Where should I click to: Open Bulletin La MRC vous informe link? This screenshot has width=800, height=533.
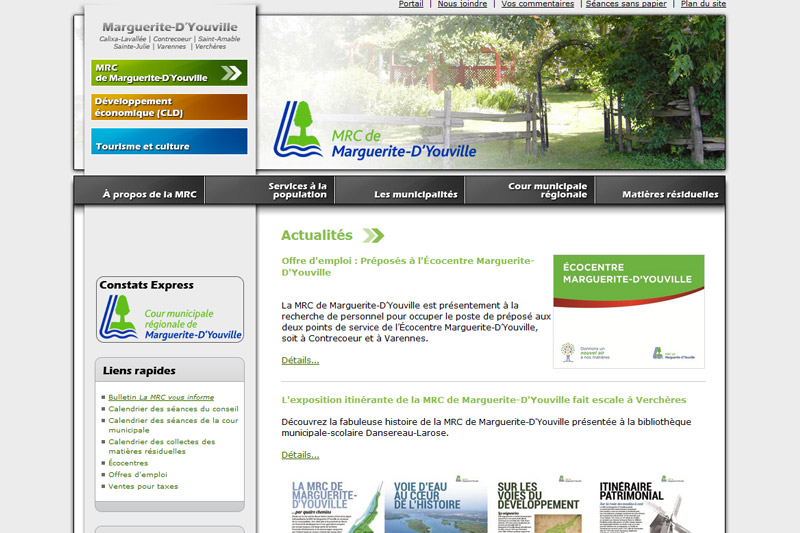pos(161,397)
